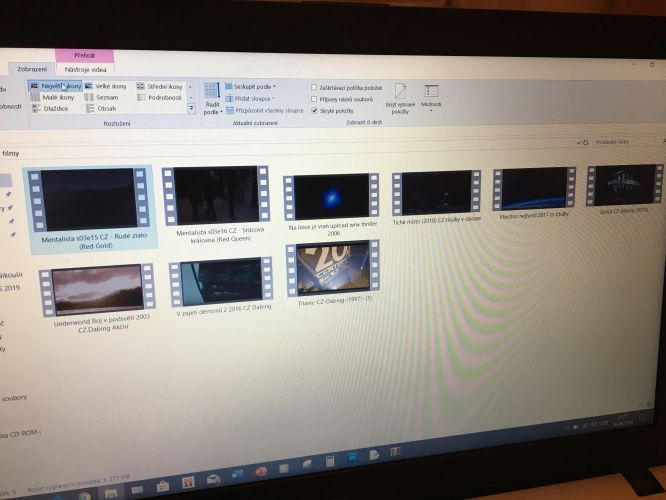Select Mentalista s03e16 Sněhová královna video
666x500 pixels.
coord(216,205)
